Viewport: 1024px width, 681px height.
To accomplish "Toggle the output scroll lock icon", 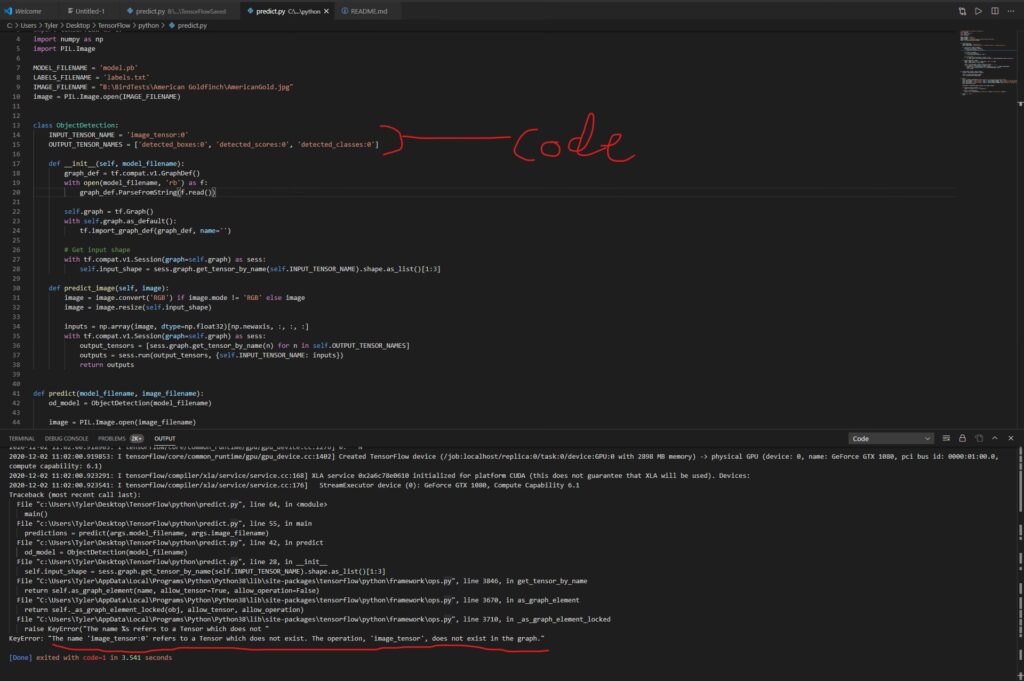I will point(962,438).
